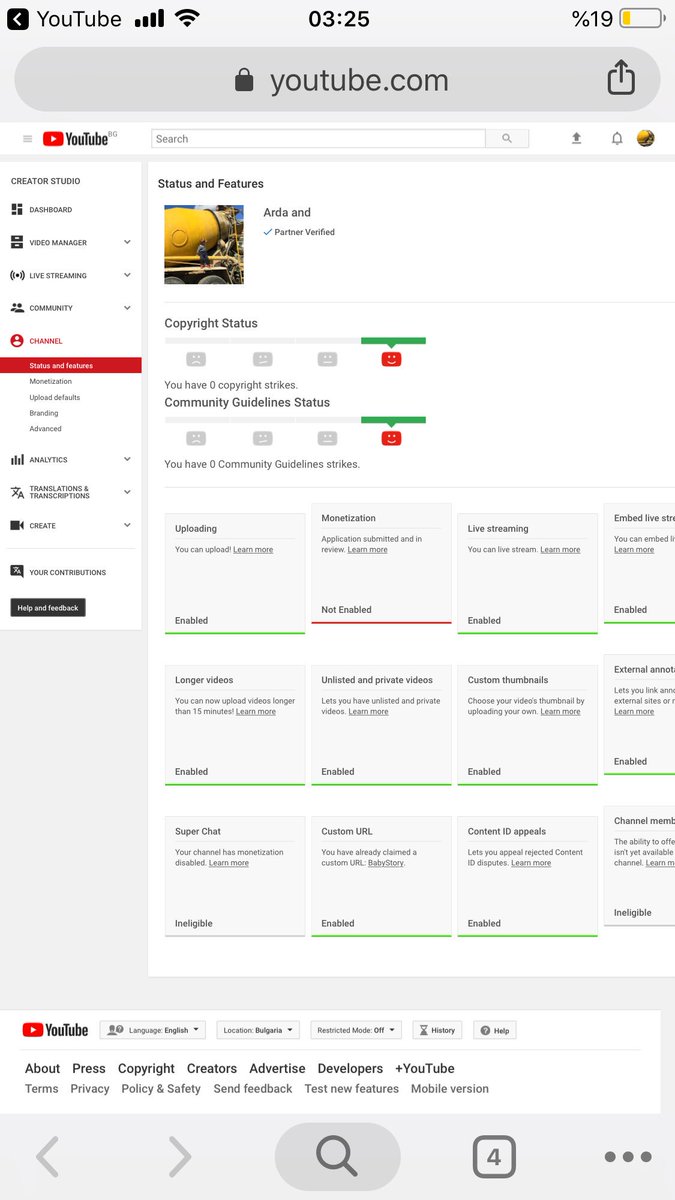Expand Translations & Transcriptions chevron
This screenshot has width=675, height=1200.
(x=127, y=492)
